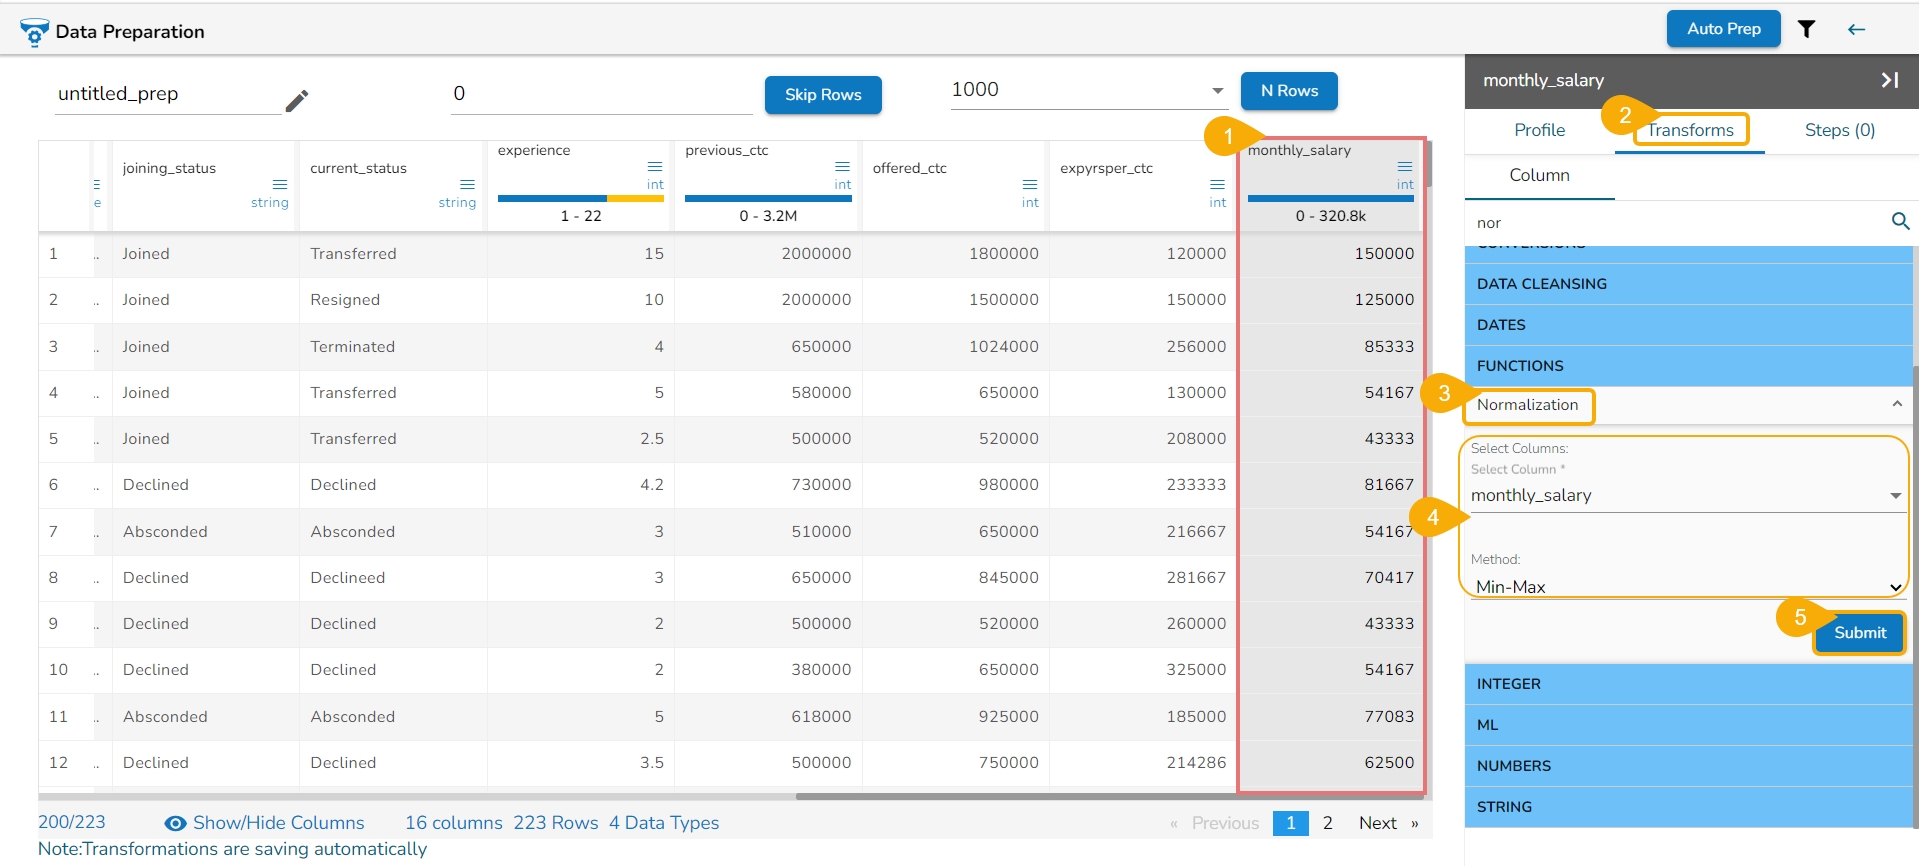1919x866 pixels.
Task: Click the Auto Prep button
Action: tap(1723, 29)
